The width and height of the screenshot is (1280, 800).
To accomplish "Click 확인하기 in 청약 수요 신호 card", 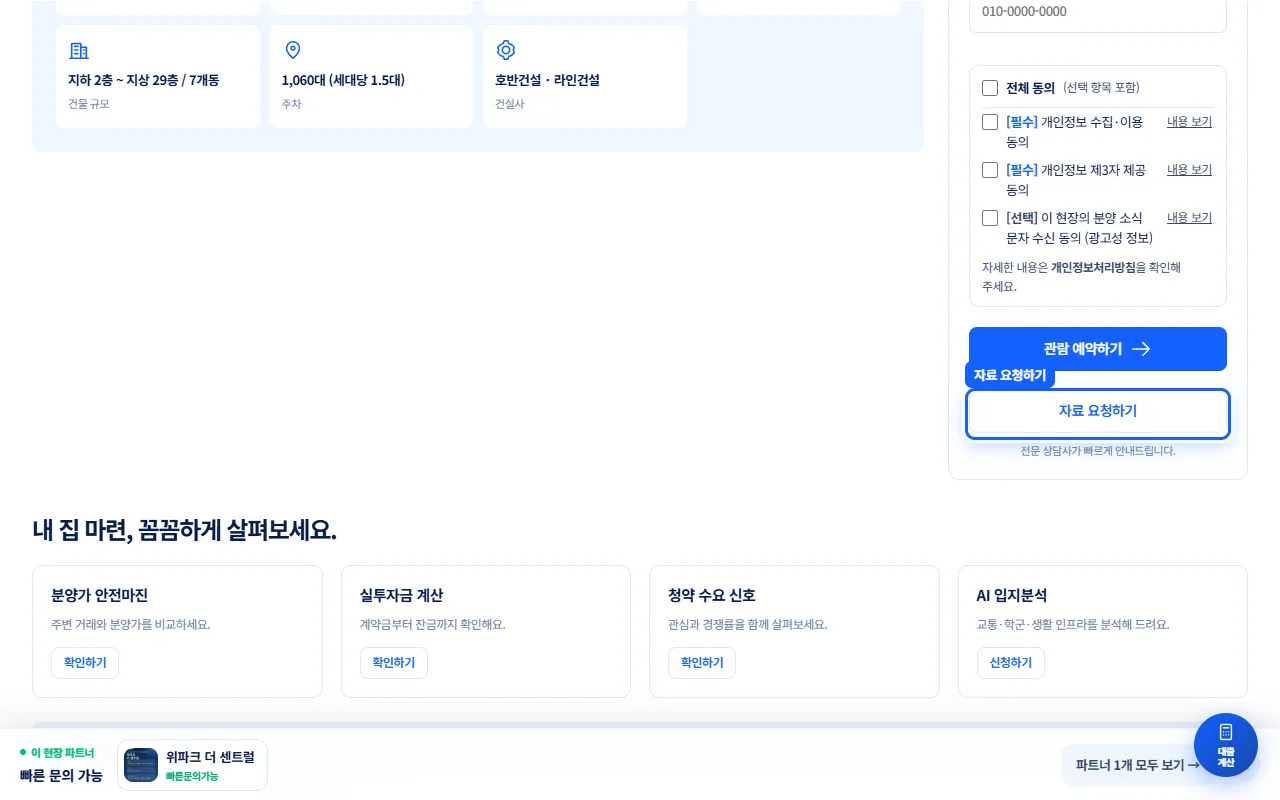I will (x=702, y=663).
